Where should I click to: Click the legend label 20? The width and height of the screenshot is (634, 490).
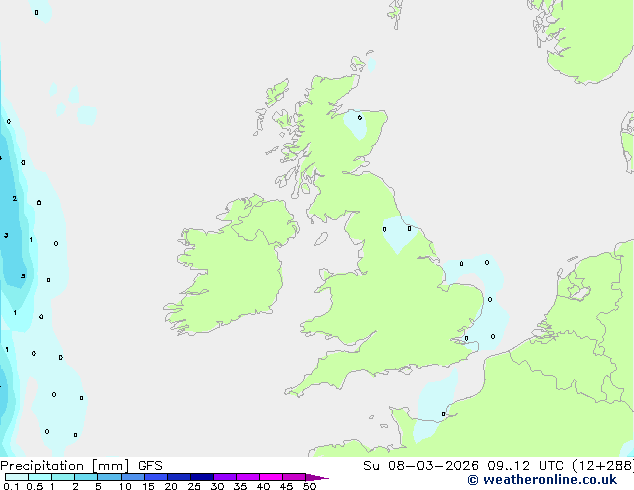pos(171,486)
